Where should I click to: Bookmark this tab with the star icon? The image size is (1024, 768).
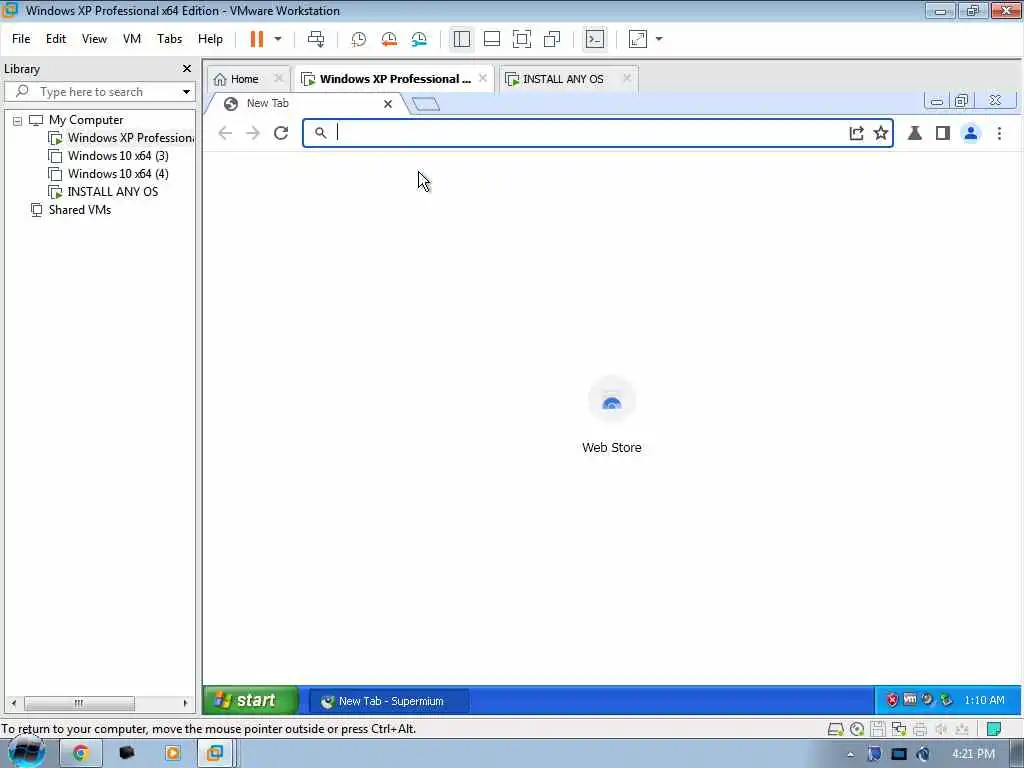[881, 133]
